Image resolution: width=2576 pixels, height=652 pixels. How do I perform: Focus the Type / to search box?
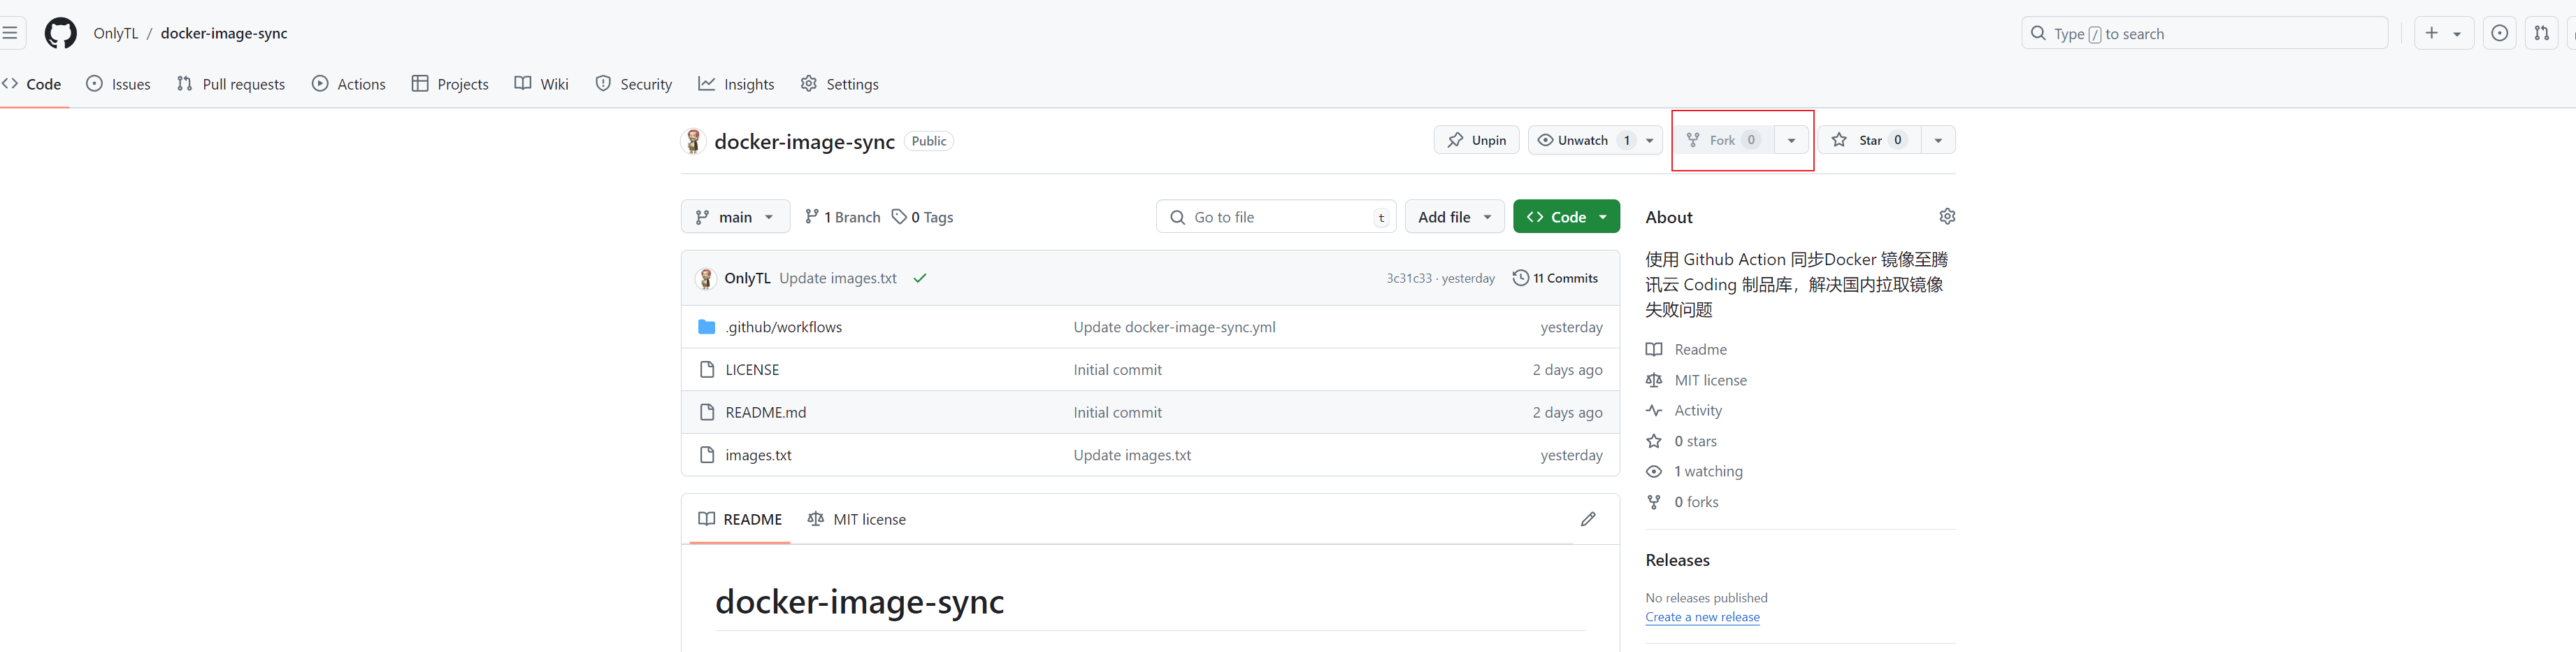point(2204,33)
